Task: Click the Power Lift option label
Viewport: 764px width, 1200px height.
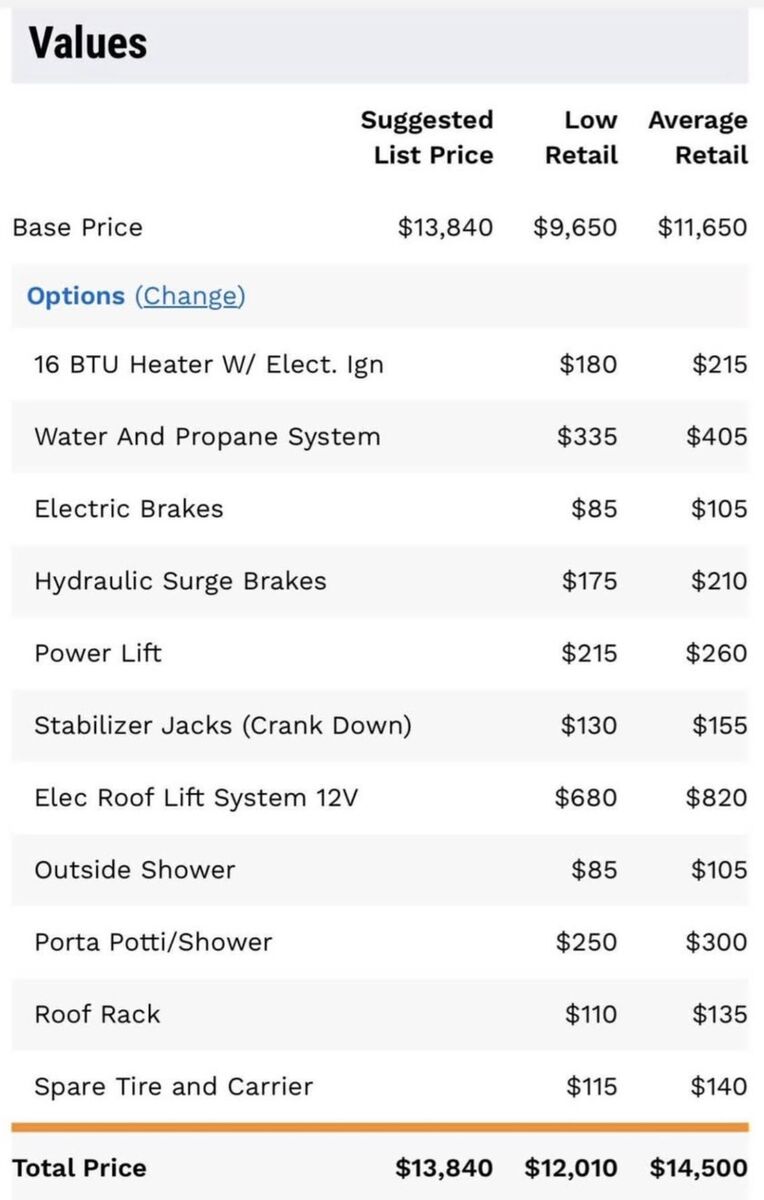Action: (98, 653)
